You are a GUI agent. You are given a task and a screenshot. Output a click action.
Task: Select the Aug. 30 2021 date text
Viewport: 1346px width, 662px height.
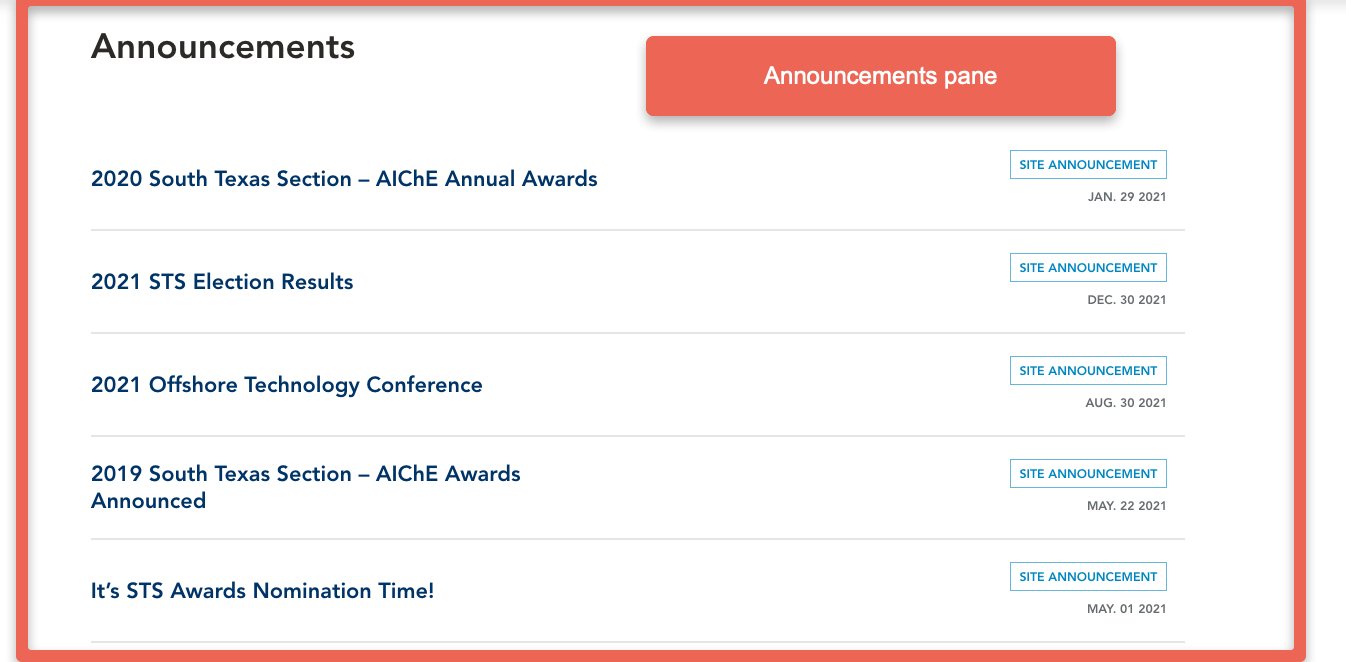point(1127,403)
